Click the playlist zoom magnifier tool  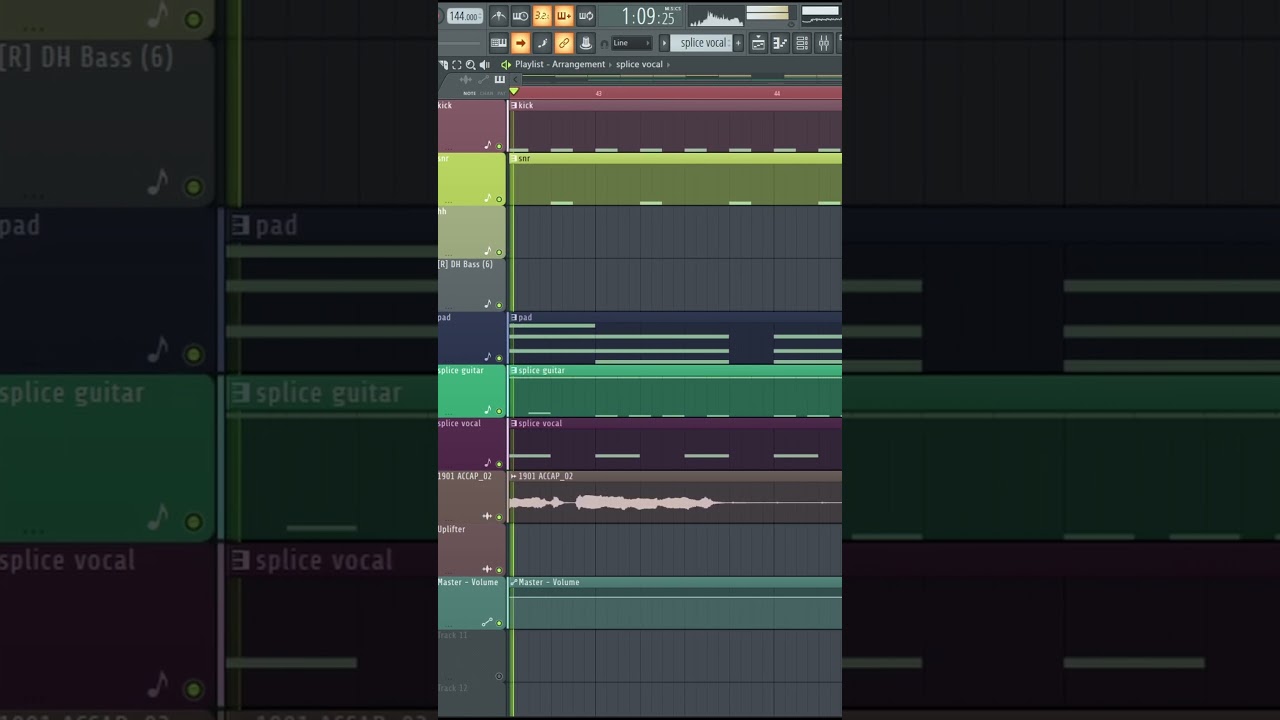[x=470, y=65]
